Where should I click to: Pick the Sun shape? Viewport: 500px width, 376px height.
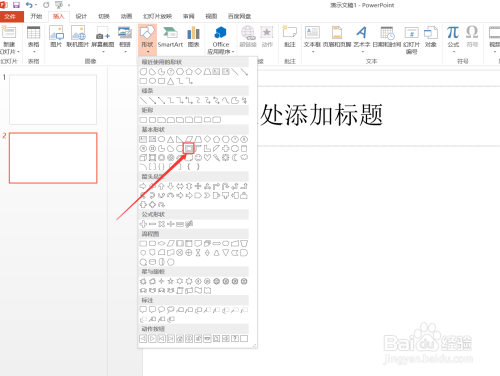pos(226,157)
